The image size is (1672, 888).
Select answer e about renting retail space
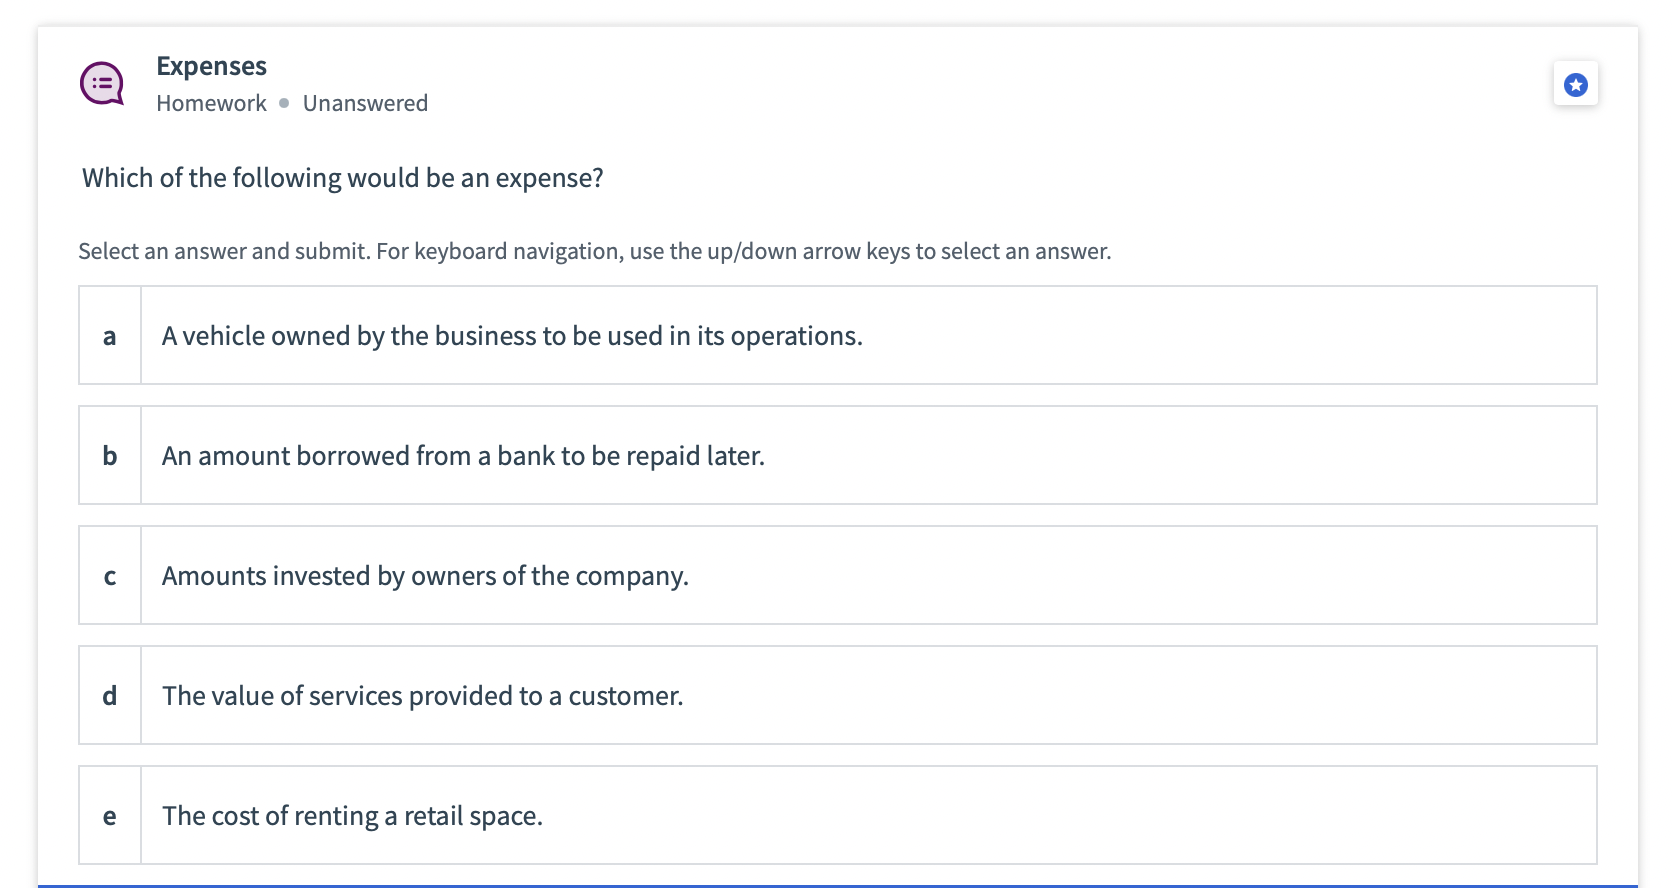837,815
